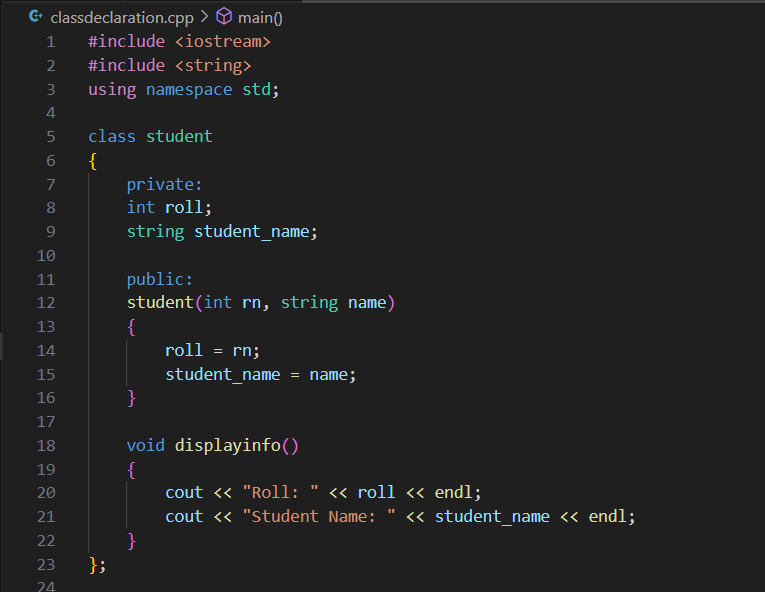Place cursor on '#include <string>' line

169,65
